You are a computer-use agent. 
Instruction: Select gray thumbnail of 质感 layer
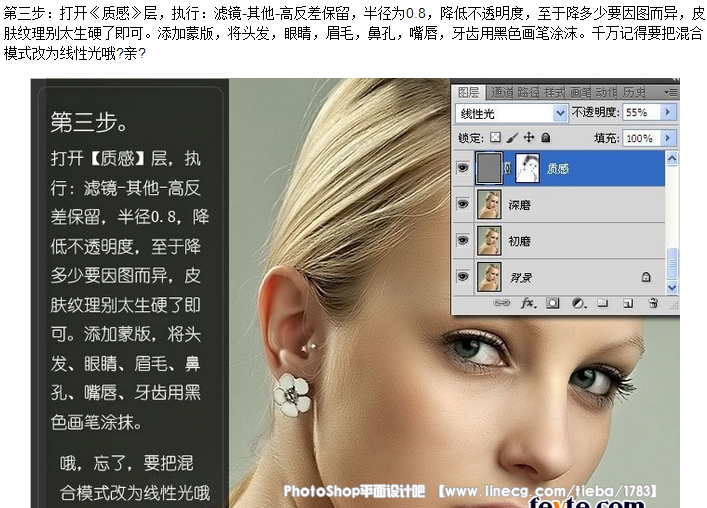click(489, 168)
